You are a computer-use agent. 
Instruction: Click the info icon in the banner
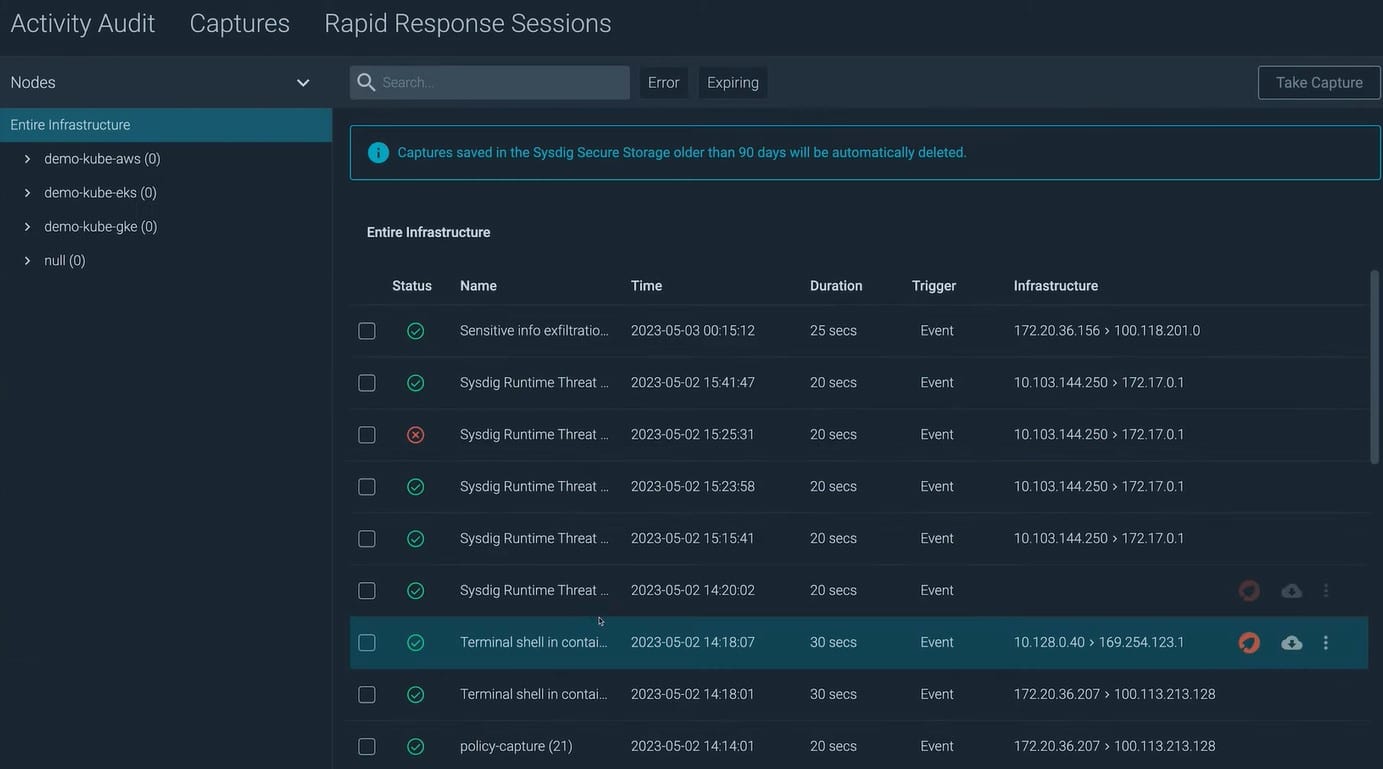[x=378, y=153]
